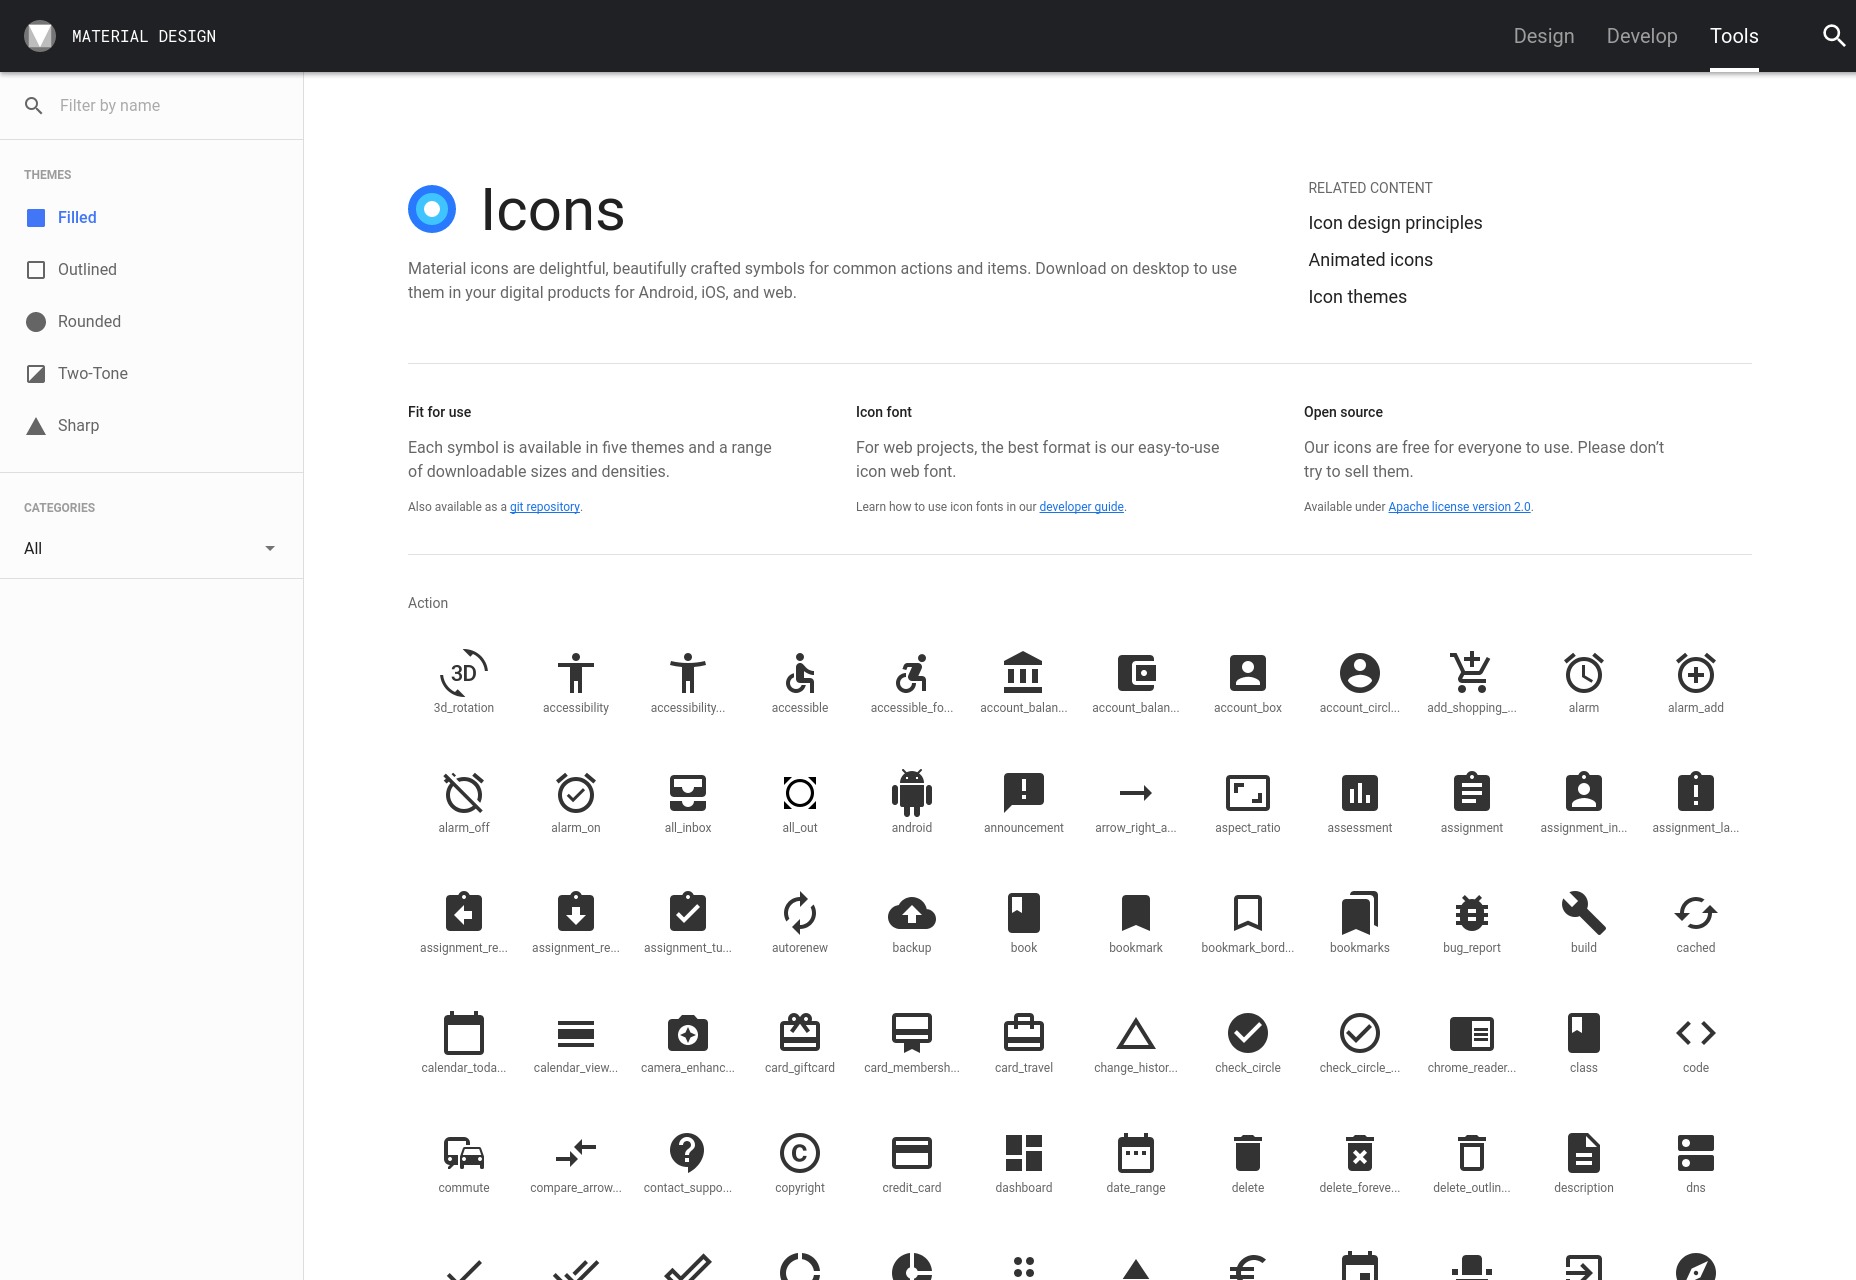Open Apache license version 2.0 link
This screenshot has height=1280, width=1856.
click(1459, 507)
